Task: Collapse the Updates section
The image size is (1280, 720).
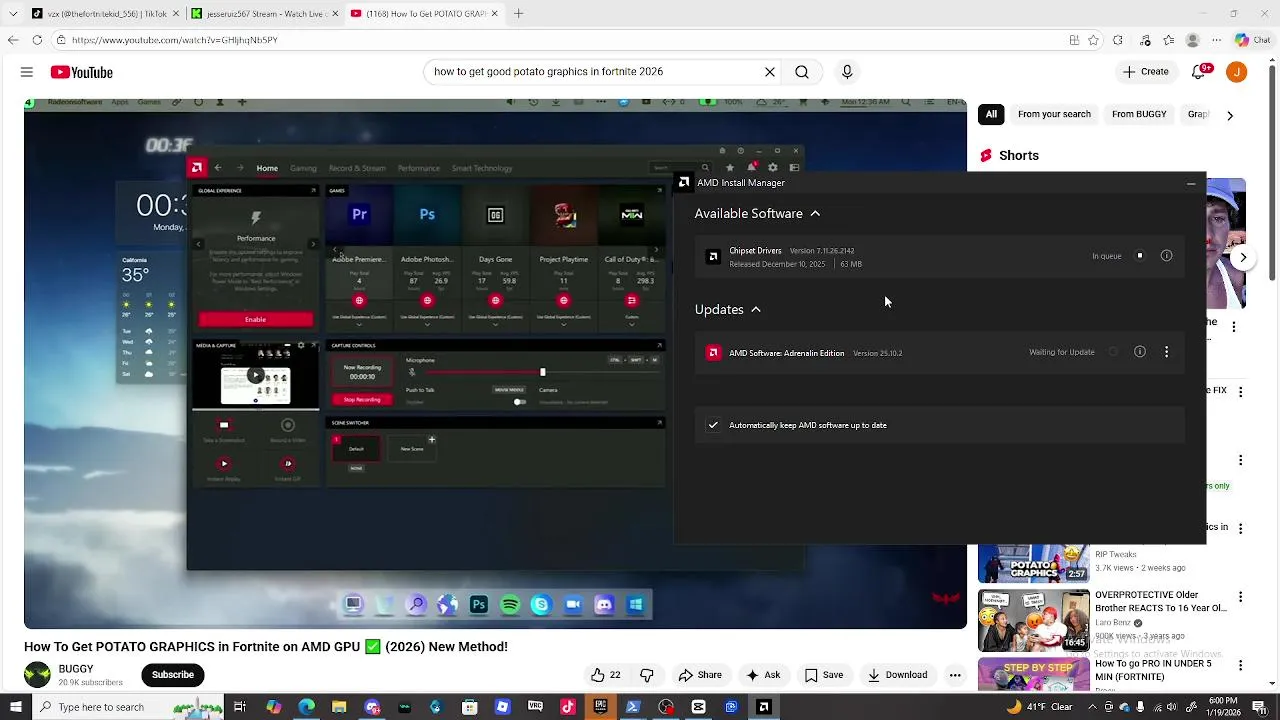Action: point(756,309)
